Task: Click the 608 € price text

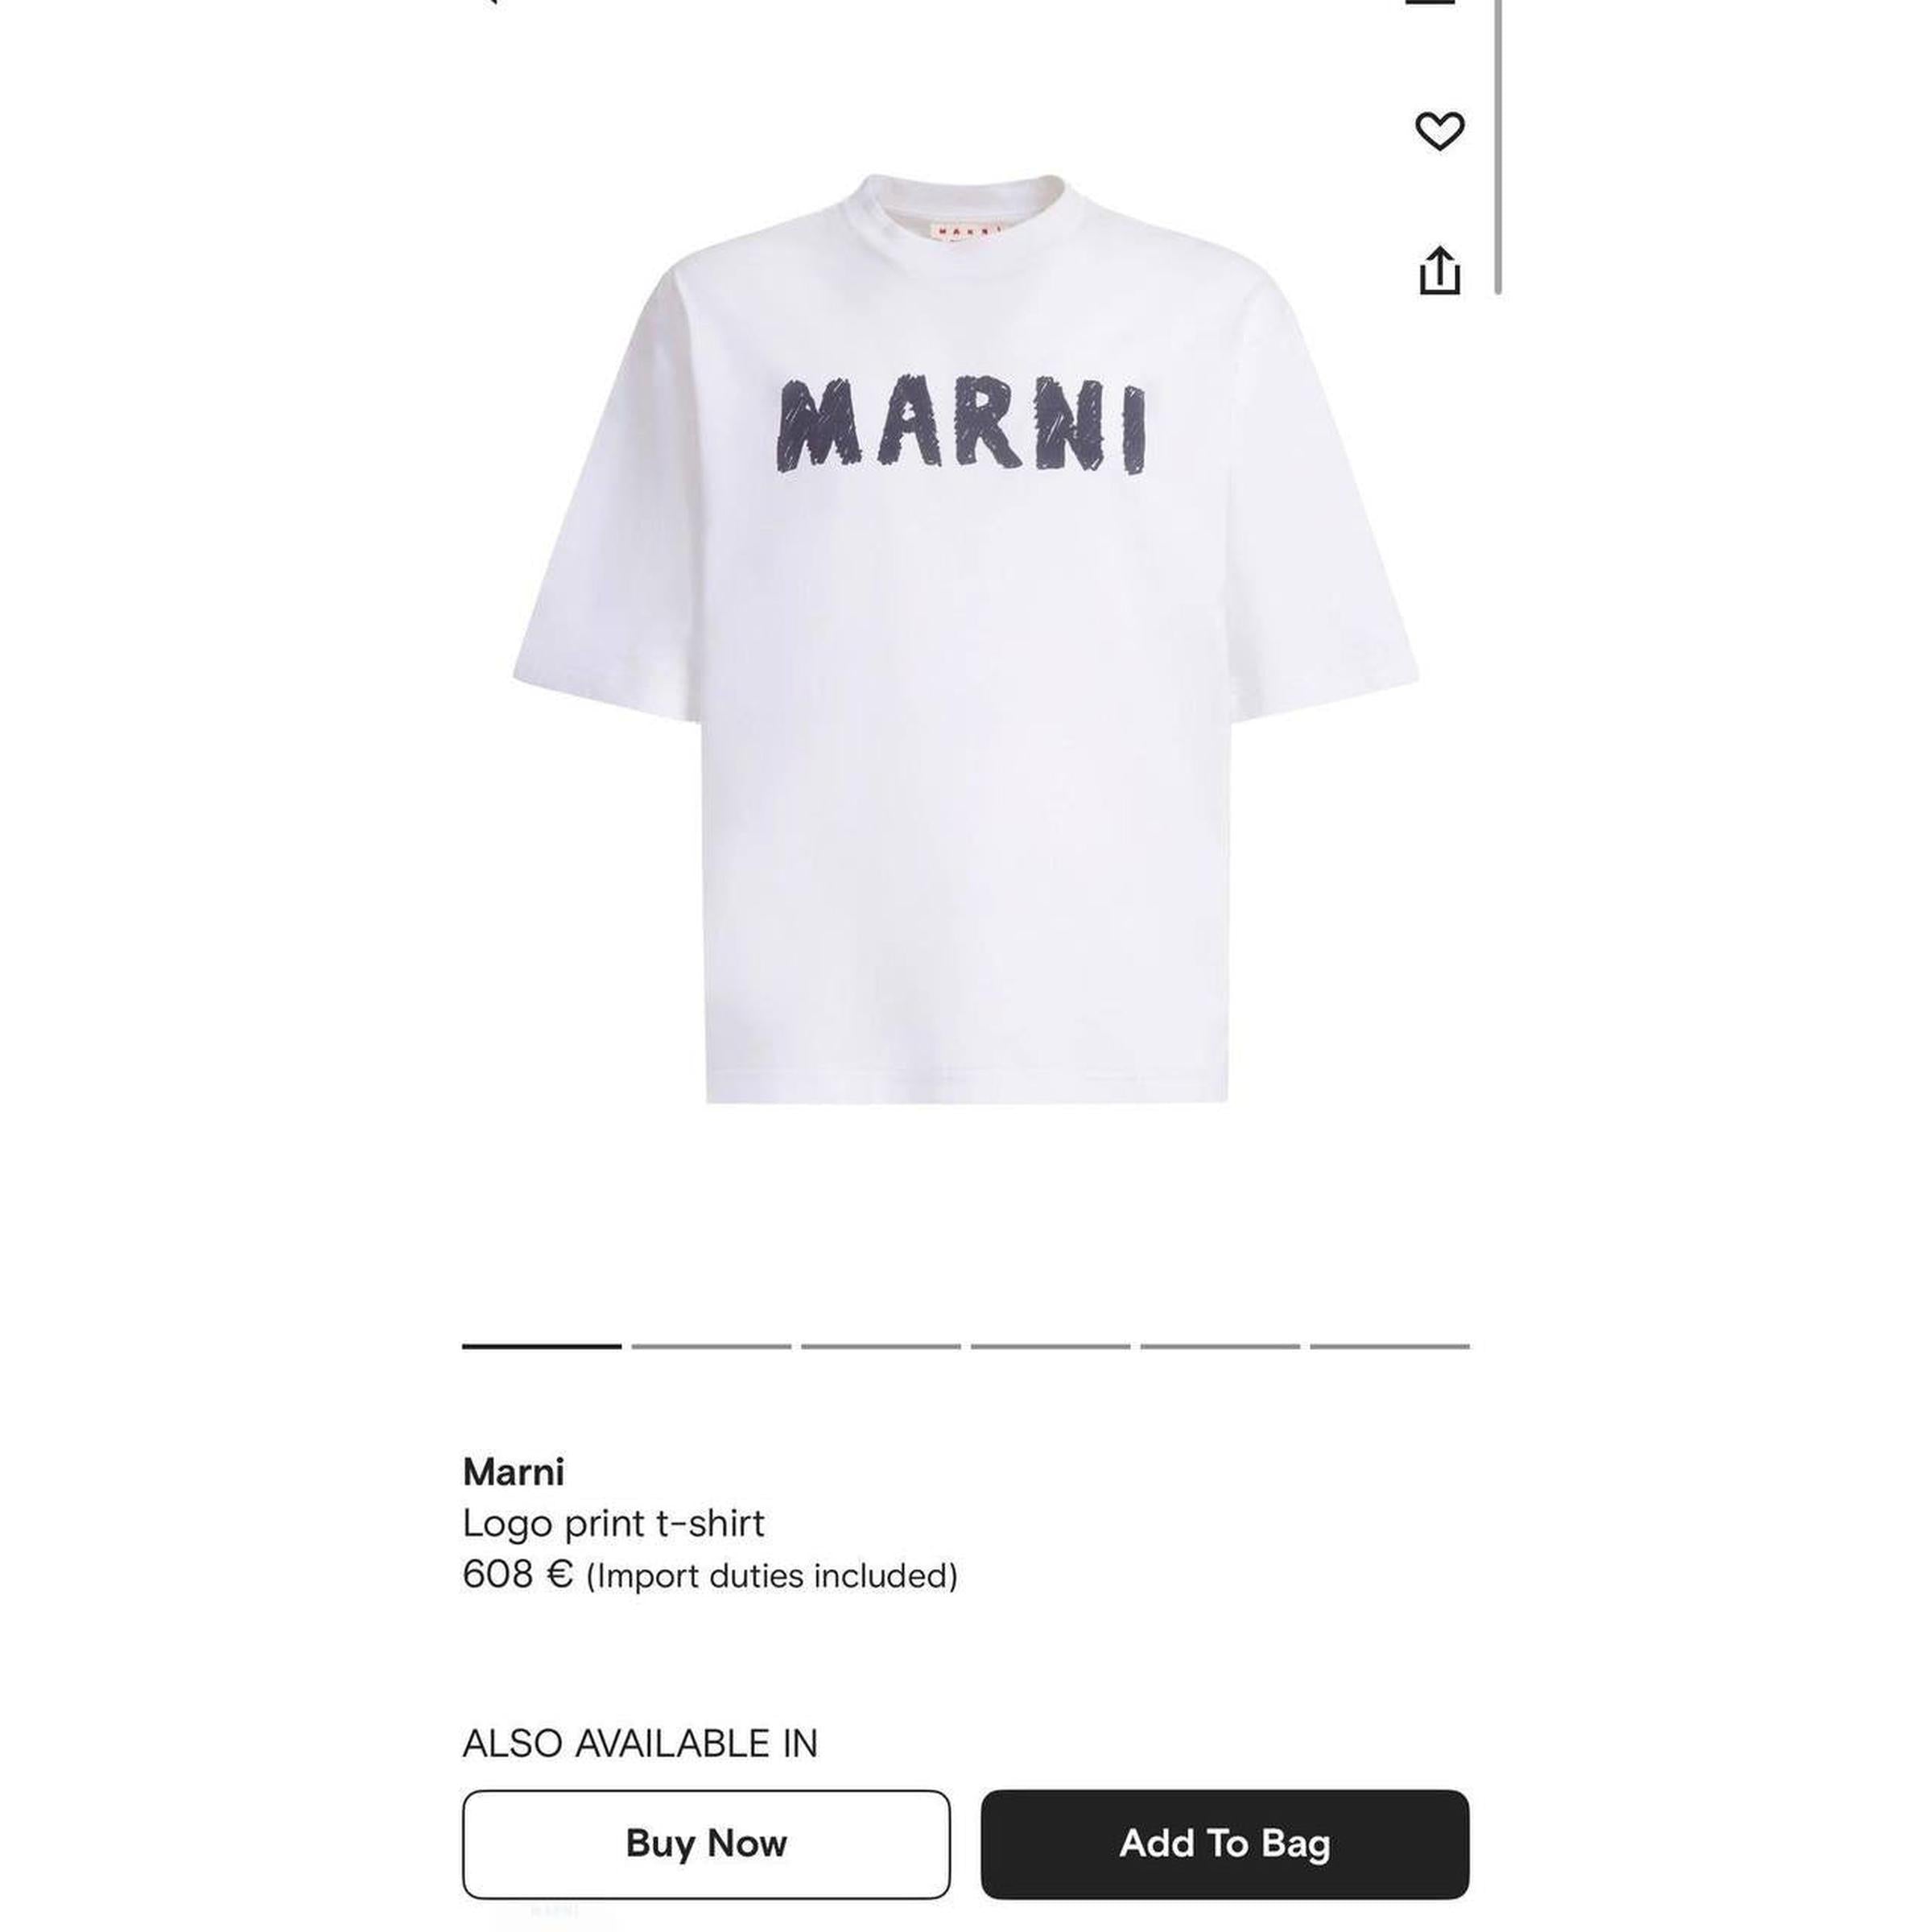Action: (x=517, y=1575)
